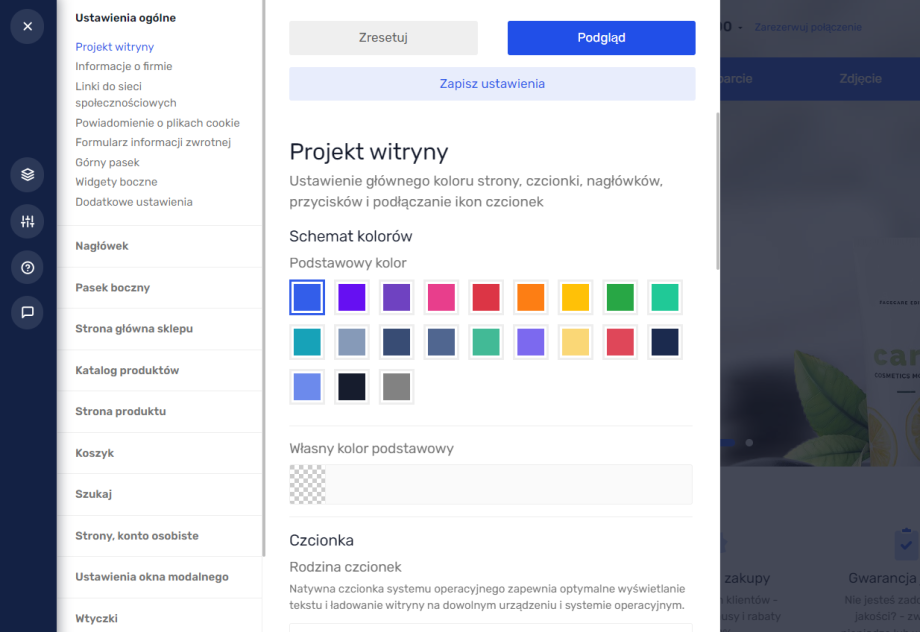Close the settings panel with X icon
Screen dimensions: 920x632
pyautogui.click(x=27, y=26)
